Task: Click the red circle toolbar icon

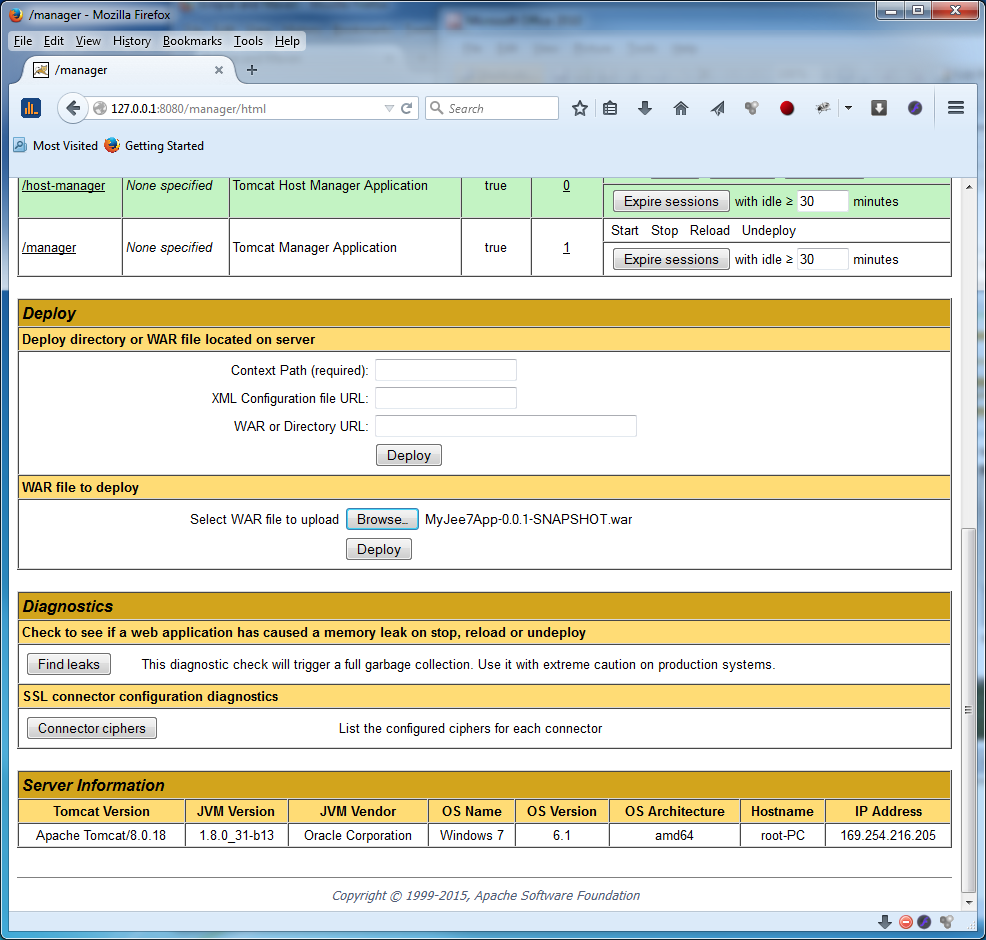Action: tap(787, 108)
